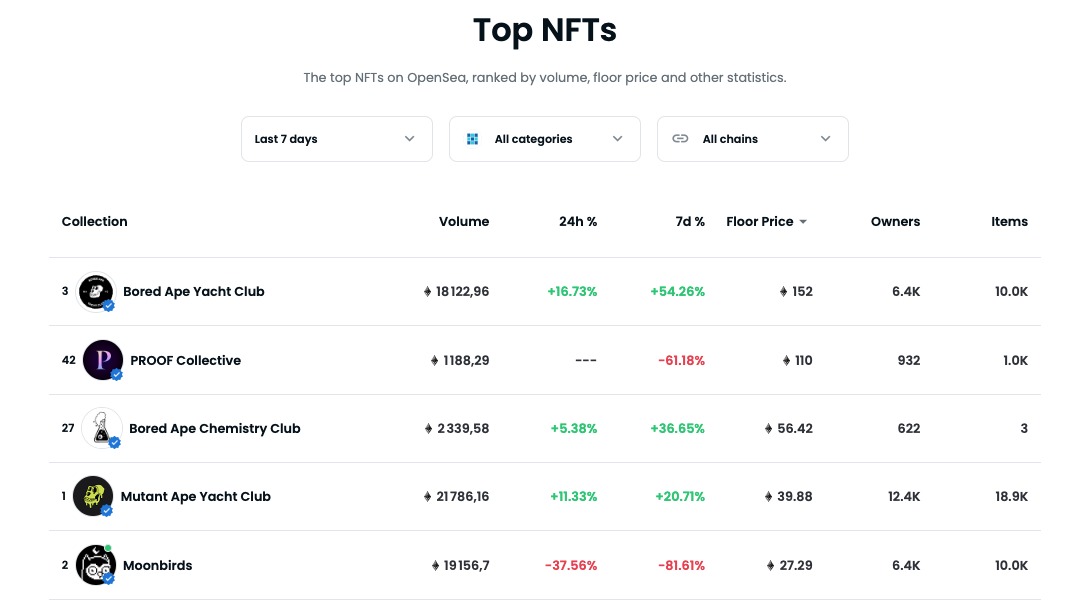Open the All chains dropdown

pos(752,139)
